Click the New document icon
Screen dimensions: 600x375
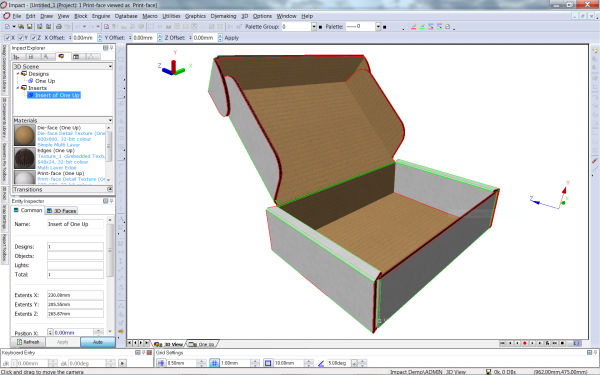pos(7,27)
